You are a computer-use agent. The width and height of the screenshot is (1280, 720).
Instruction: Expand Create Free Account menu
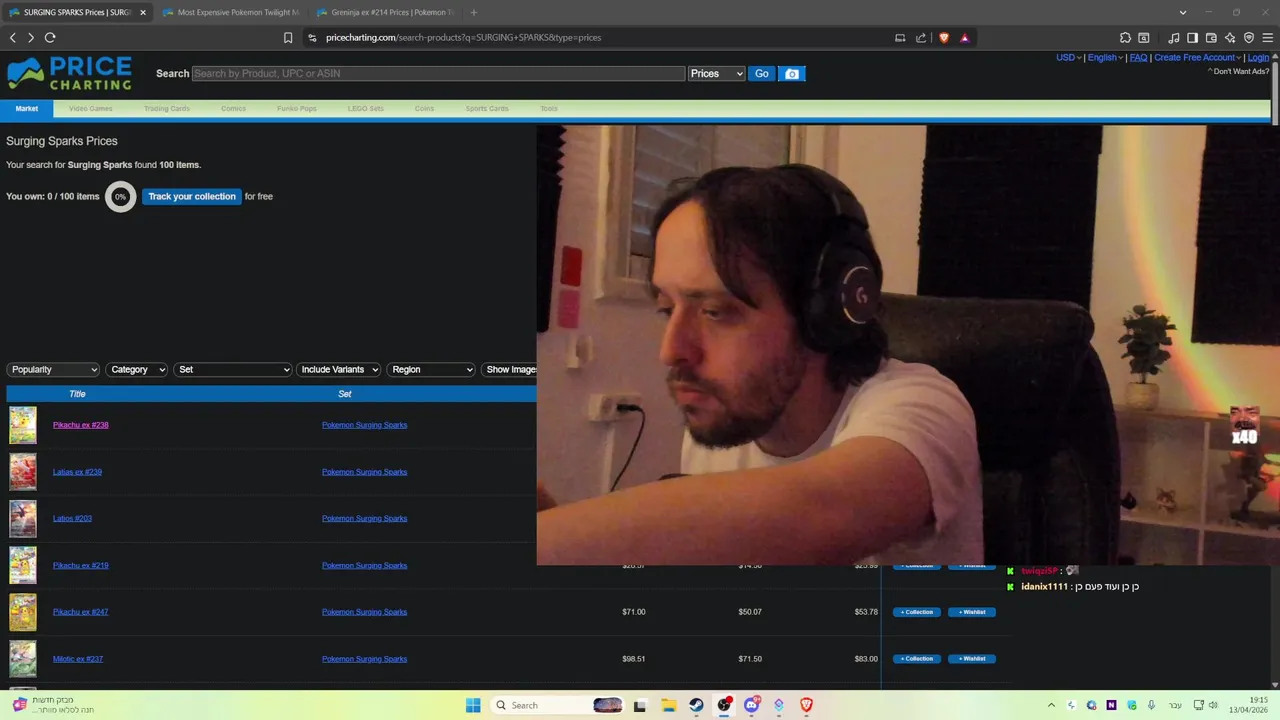[x=1197, y=57]
